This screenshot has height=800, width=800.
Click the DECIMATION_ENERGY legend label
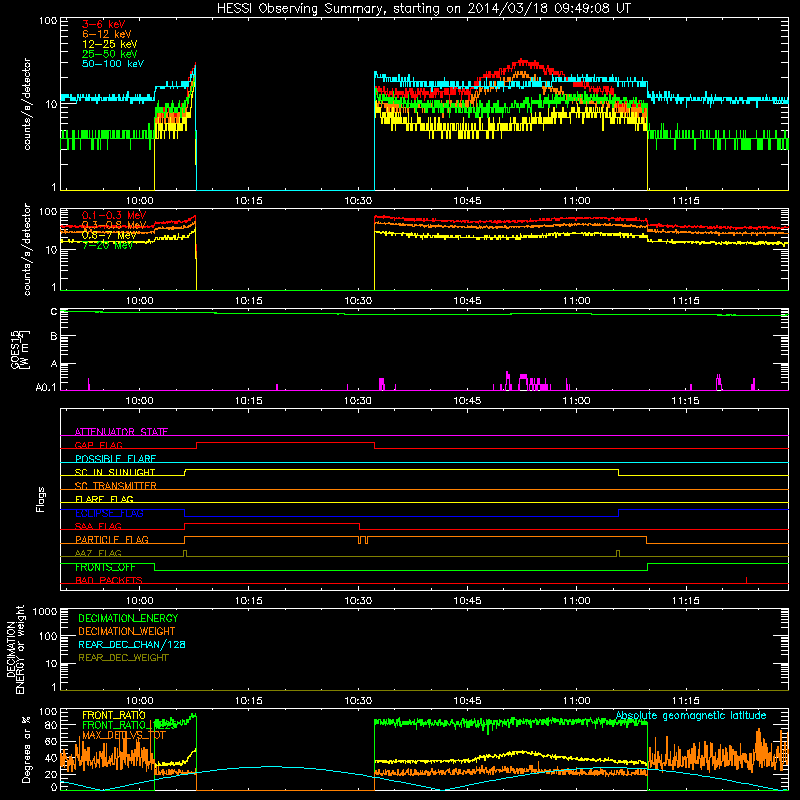[x=128, y=618]
